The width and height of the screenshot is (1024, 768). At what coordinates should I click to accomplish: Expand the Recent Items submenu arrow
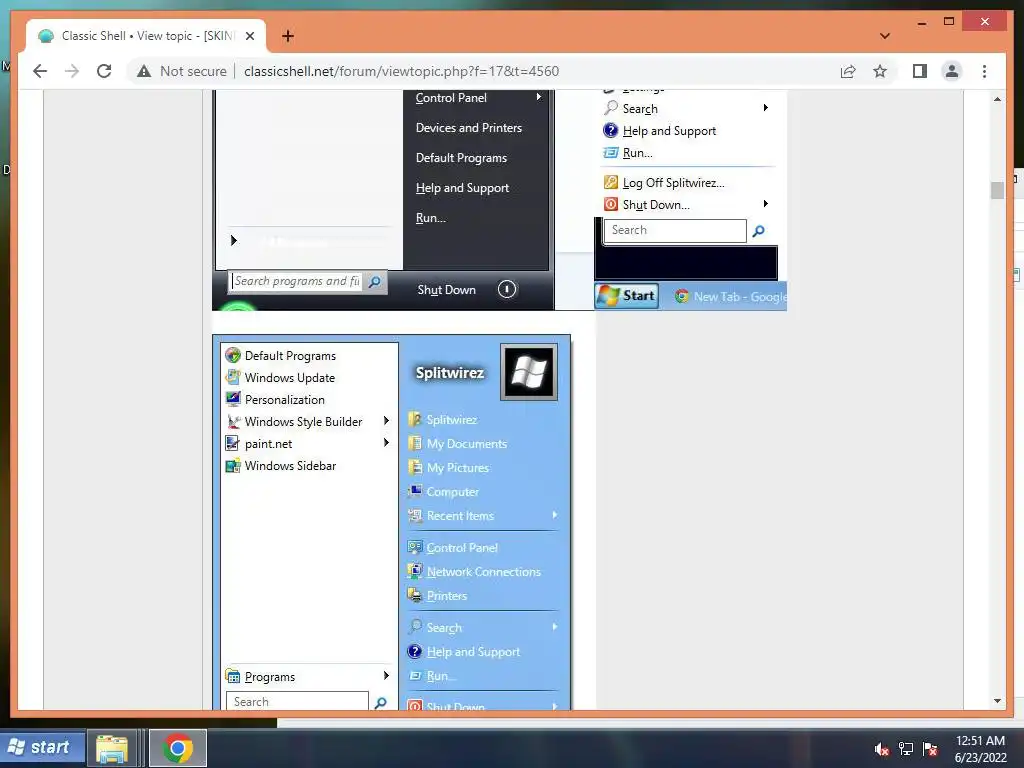(x=554, y=515)
